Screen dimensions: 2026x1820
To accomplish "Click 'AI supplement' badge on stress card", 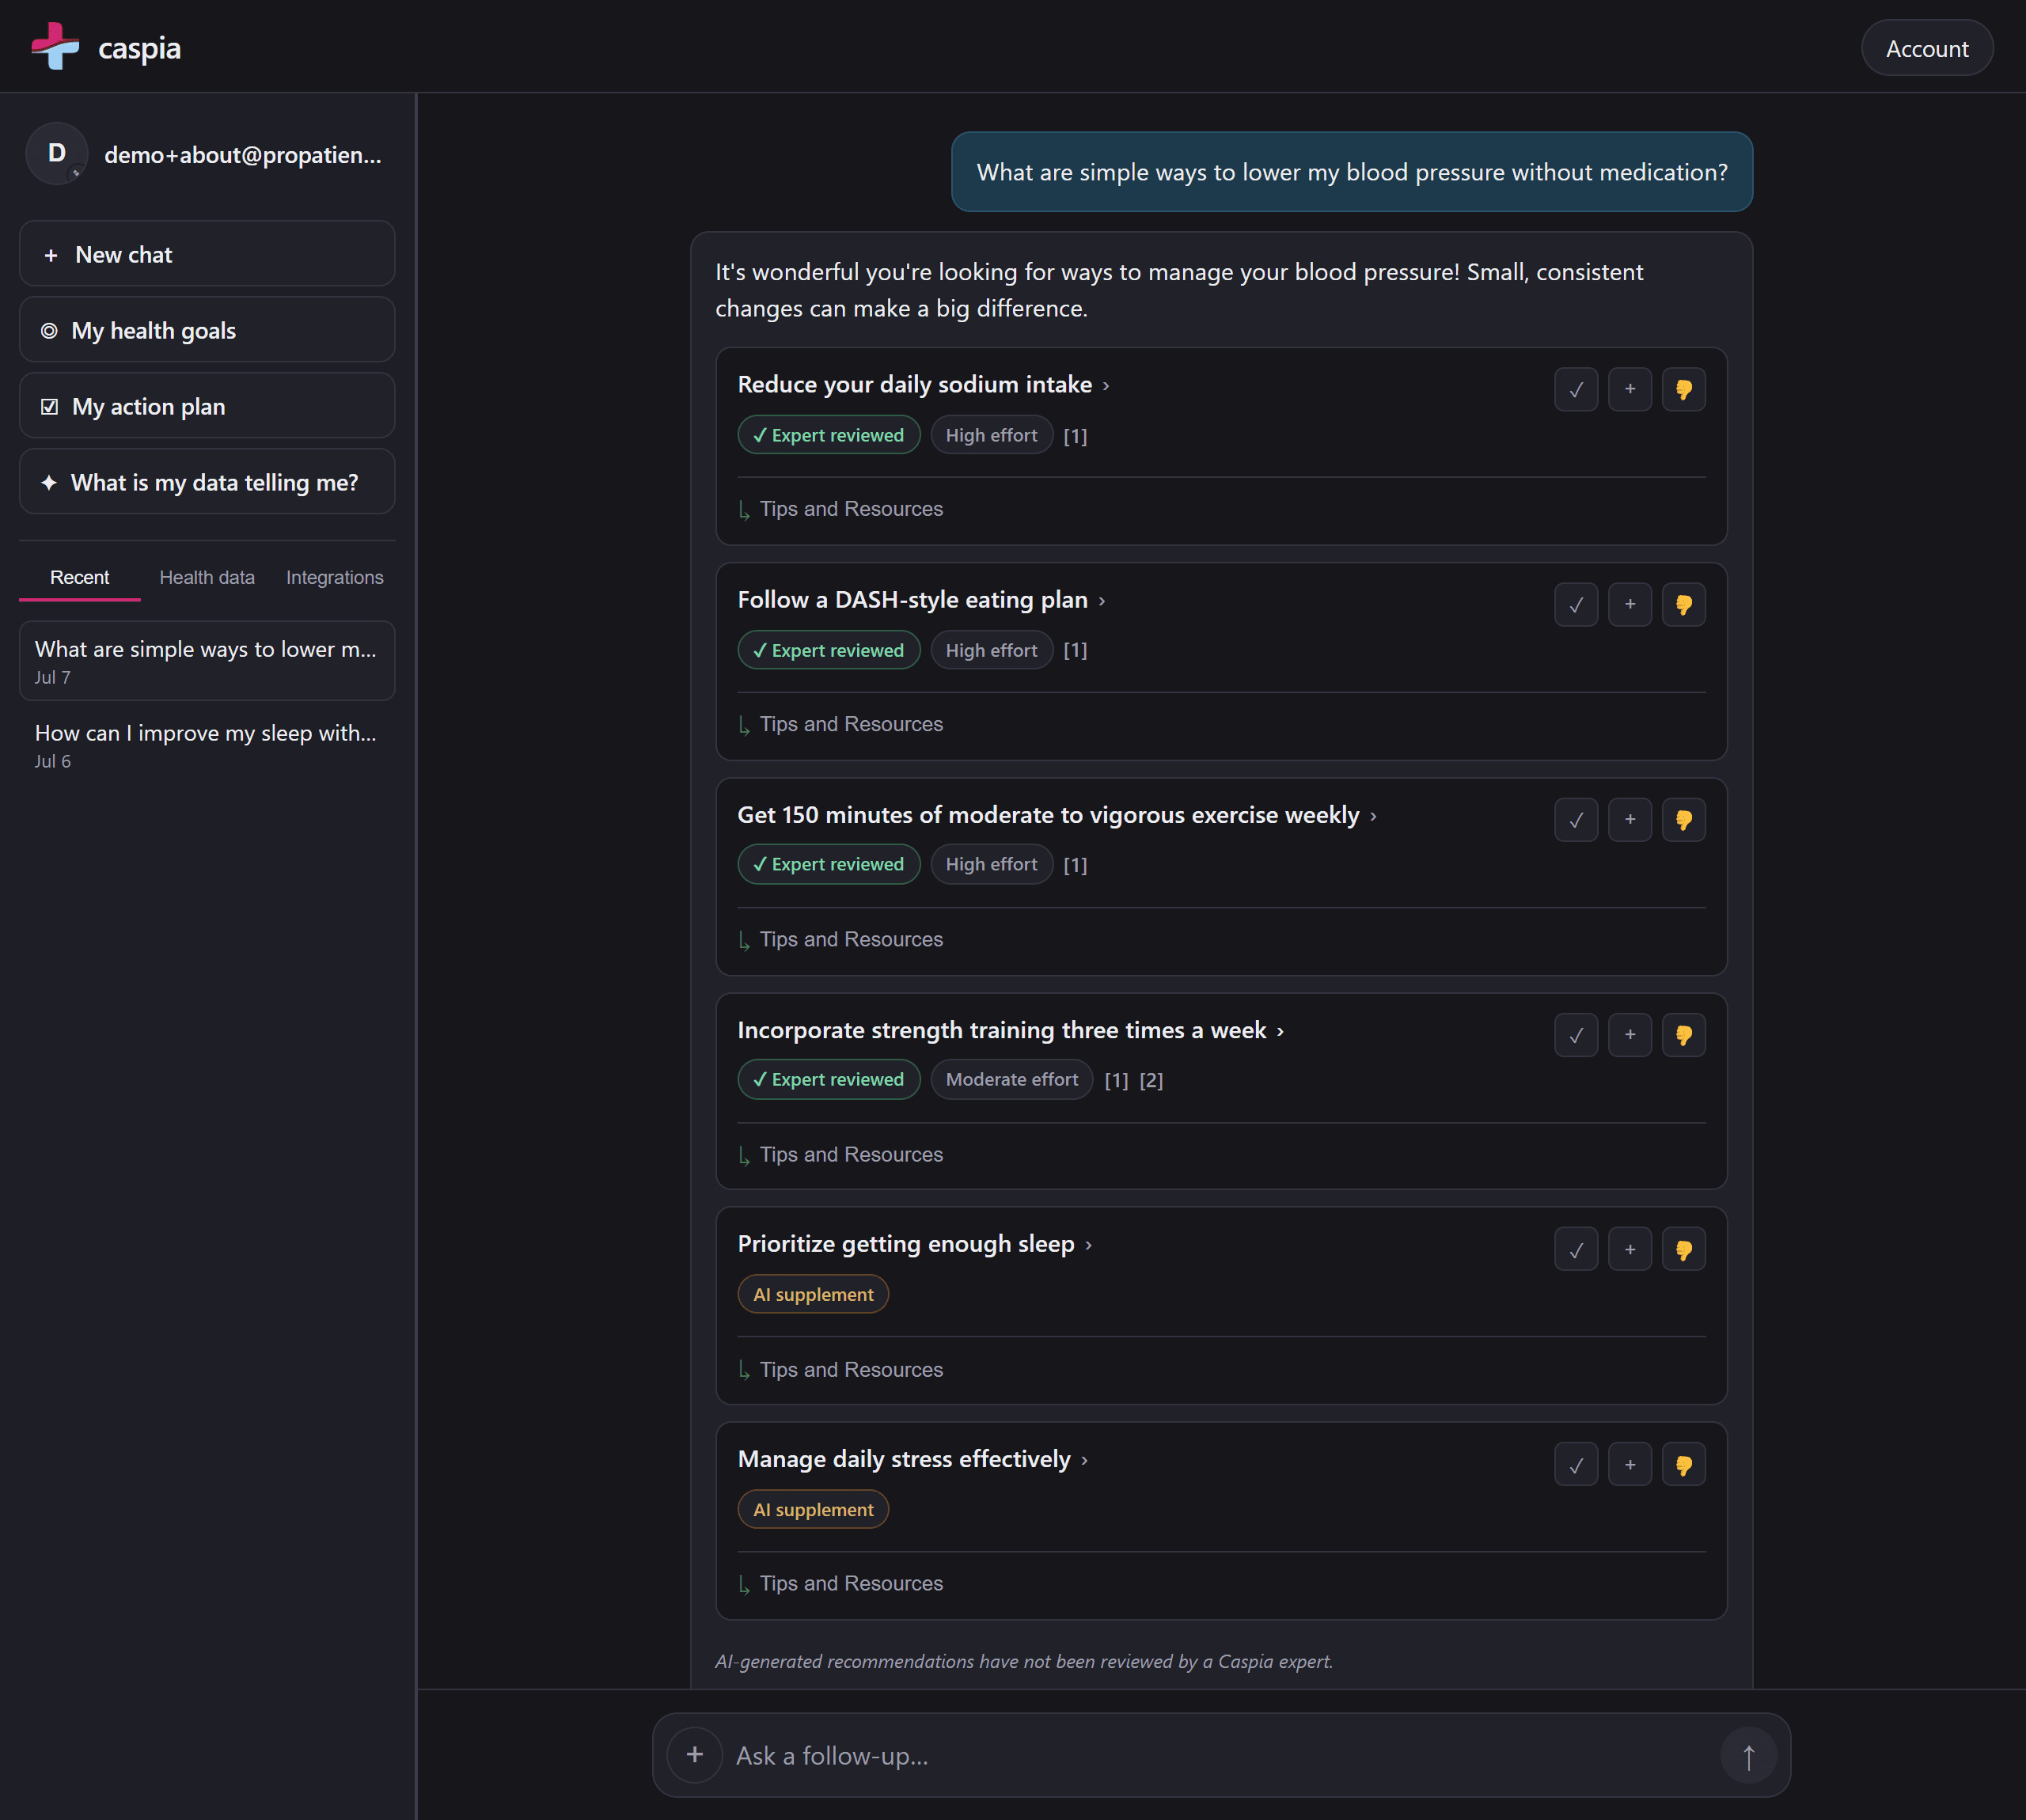I will [813, 1509].
